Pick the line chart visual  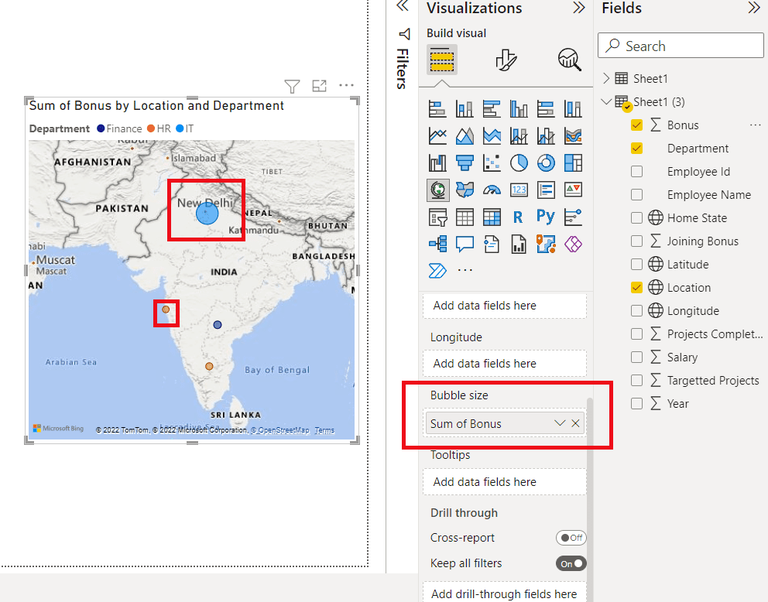(437, 136)
